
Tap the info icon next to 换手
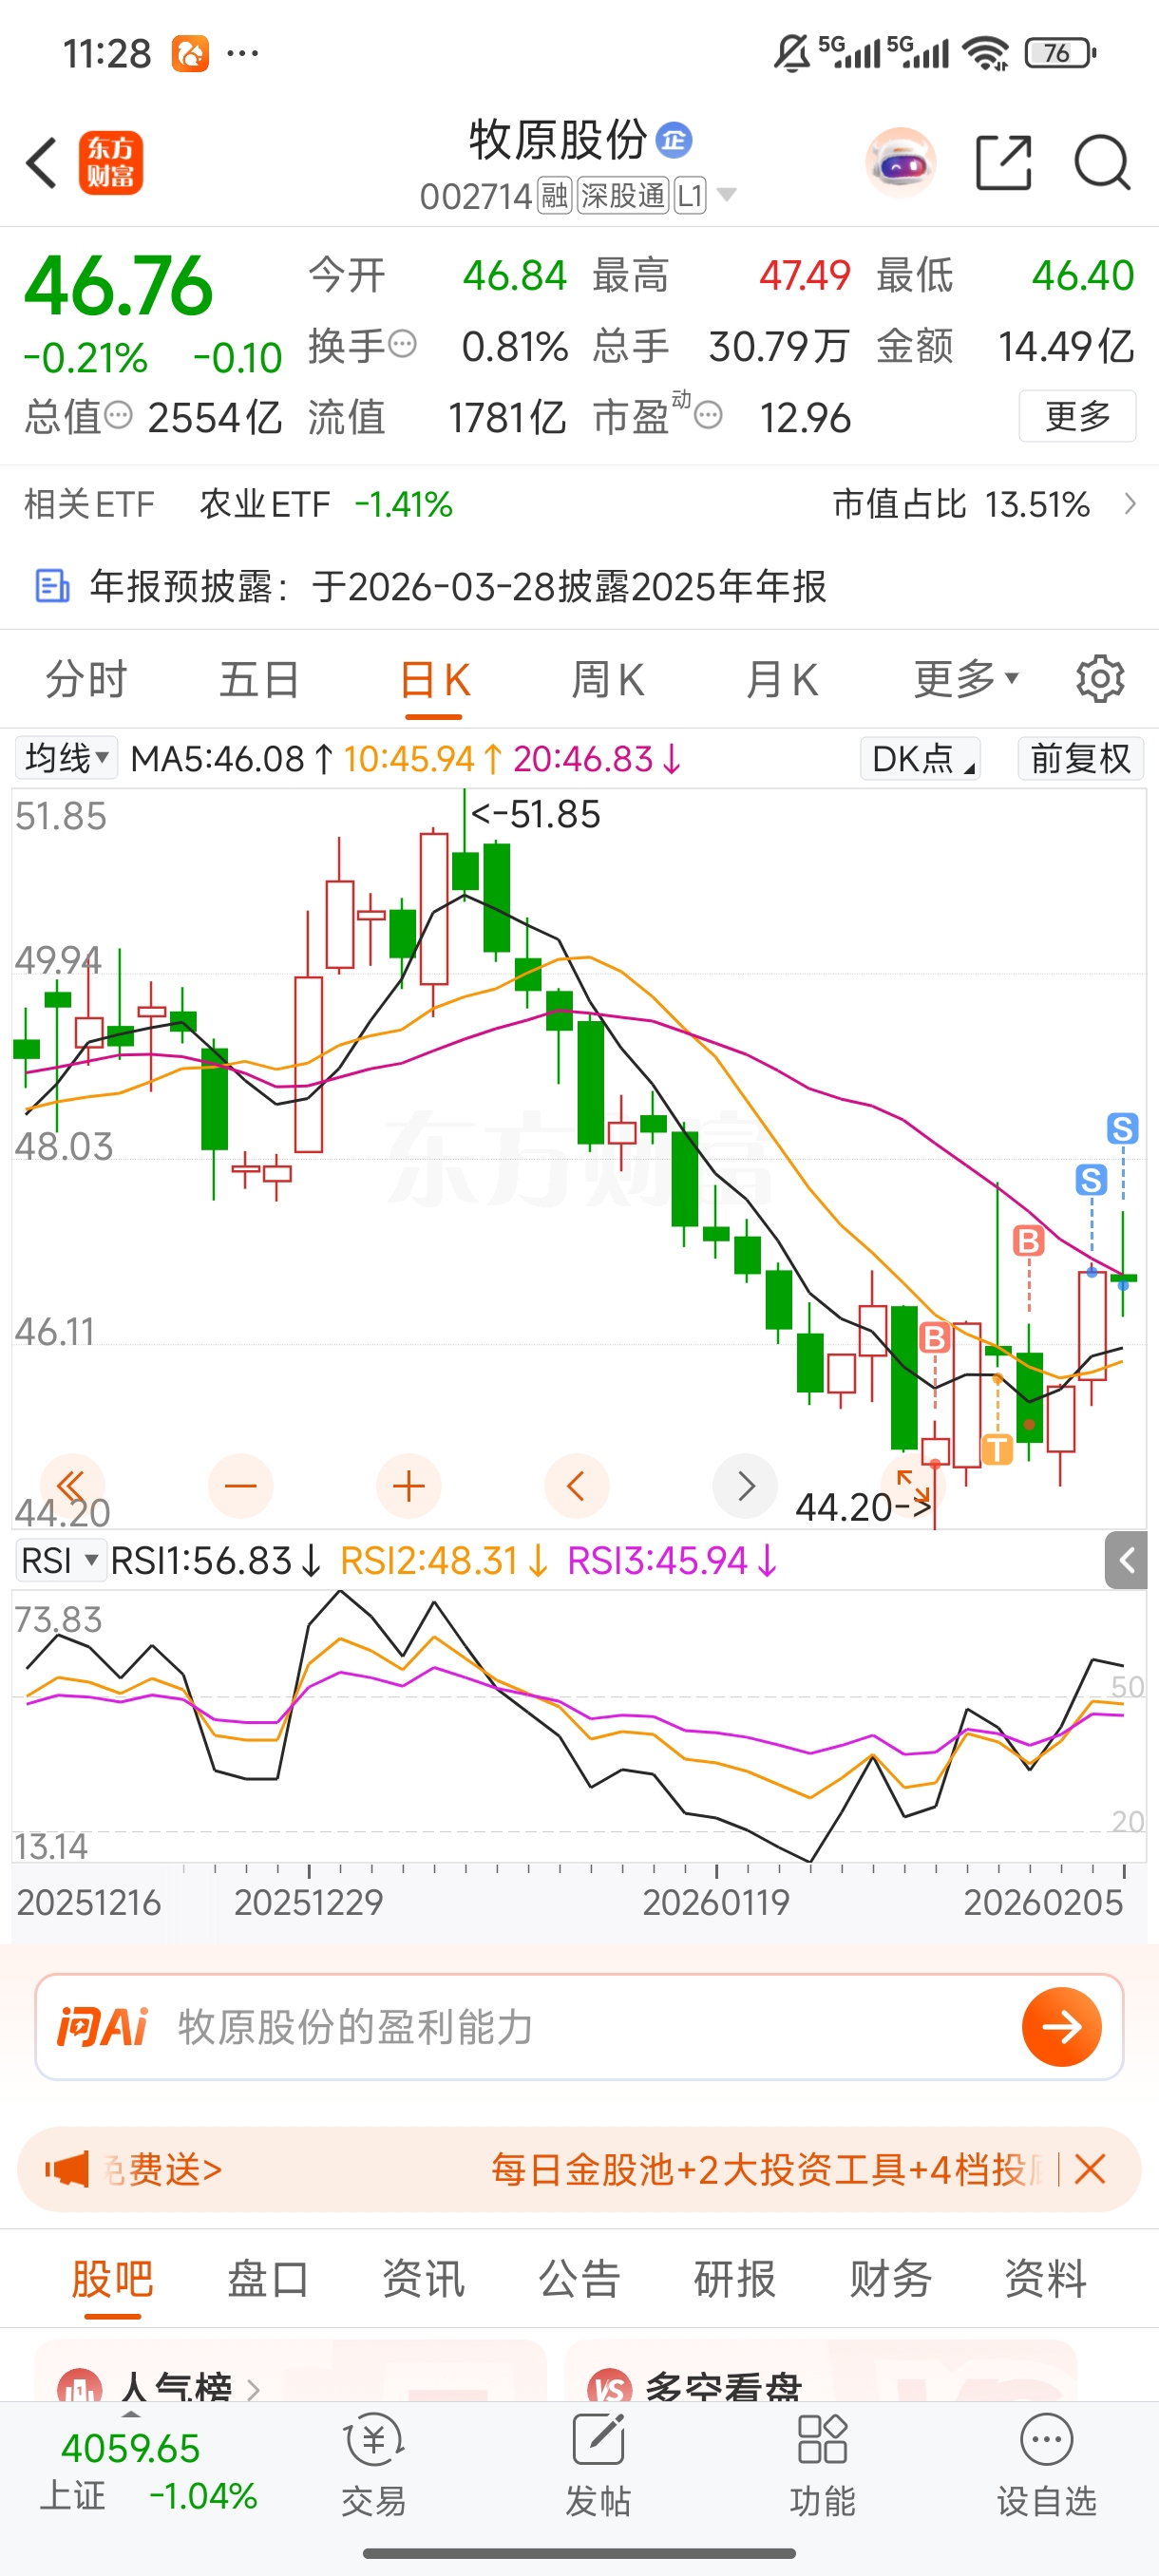pyautogui.click(x=402, y=344)
